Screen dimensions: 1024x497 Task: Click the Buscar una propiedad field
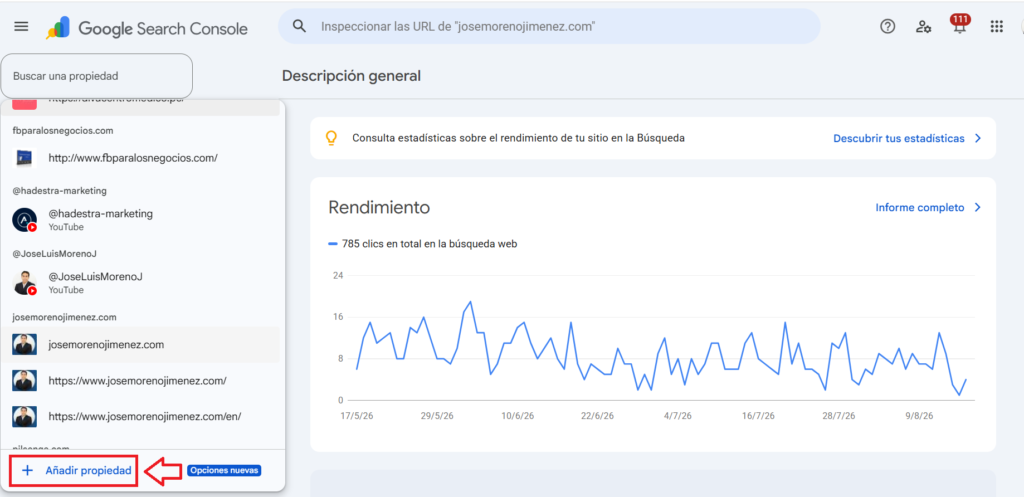pyautogui.click(x=97, y=76)
